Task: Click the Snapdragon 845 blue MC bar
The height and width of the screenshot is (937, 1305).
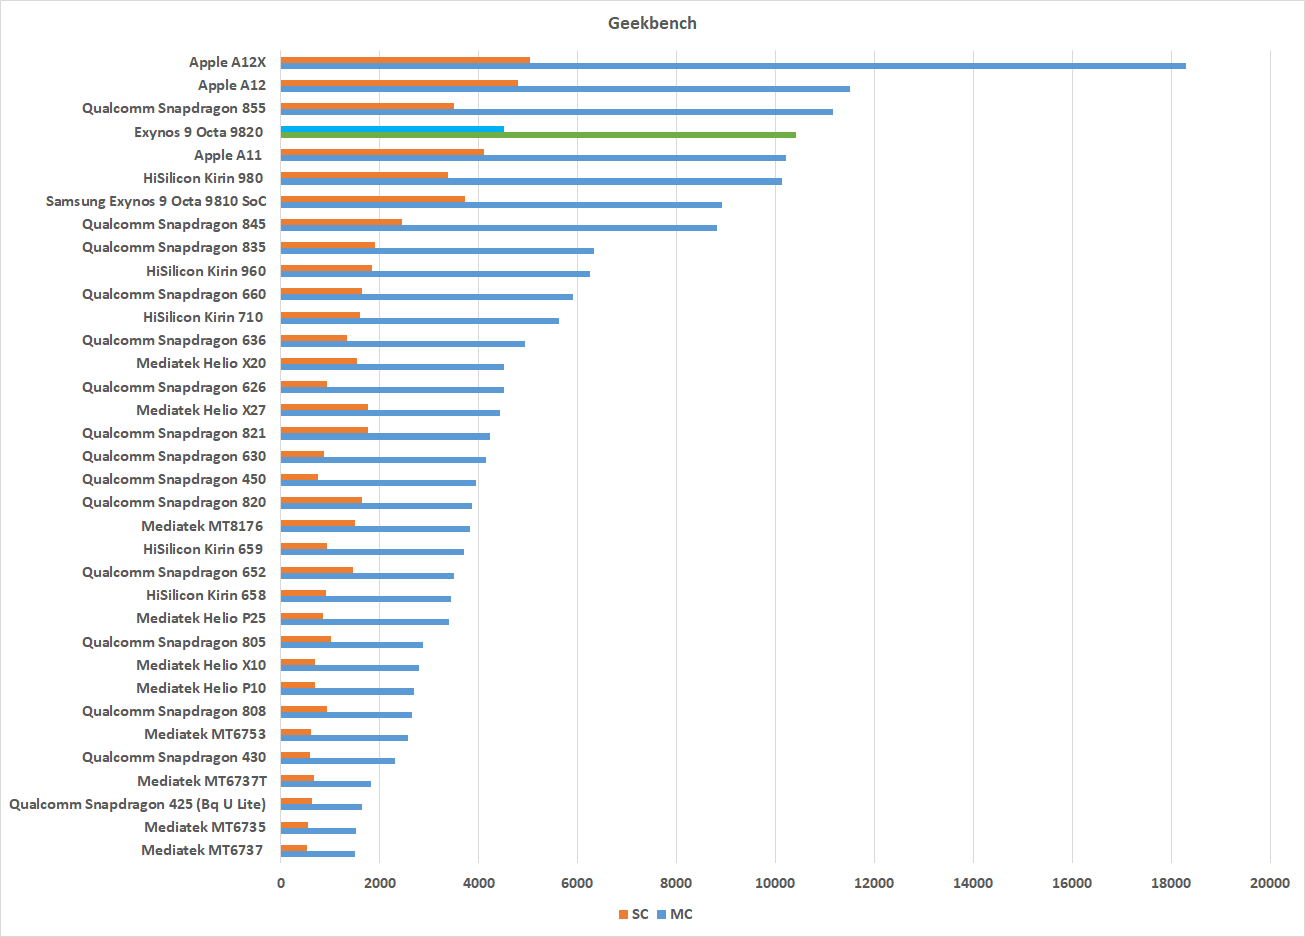Action: click(499, 228)
